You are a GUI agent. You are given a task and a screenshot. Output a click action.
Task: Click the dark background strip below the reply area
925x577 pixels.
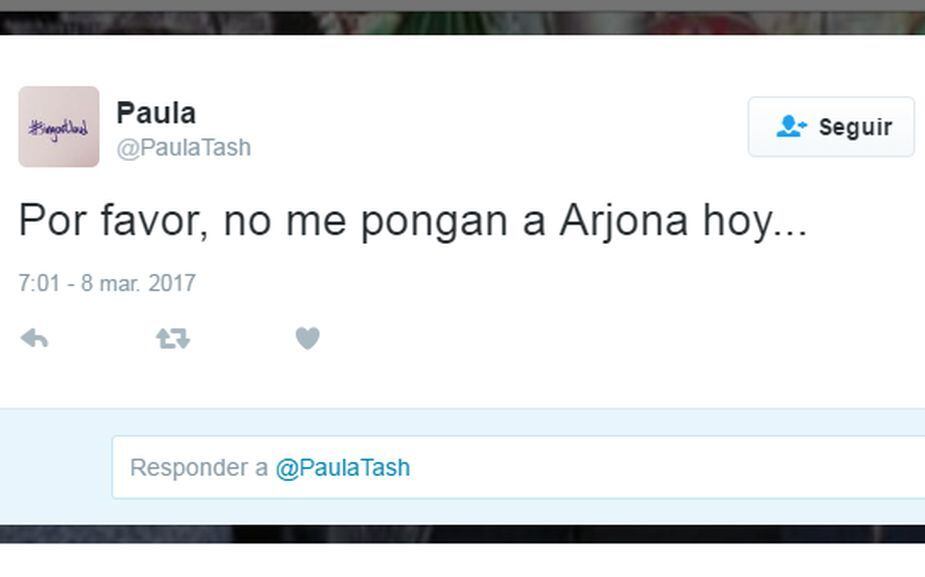click(x=462, y=534)
